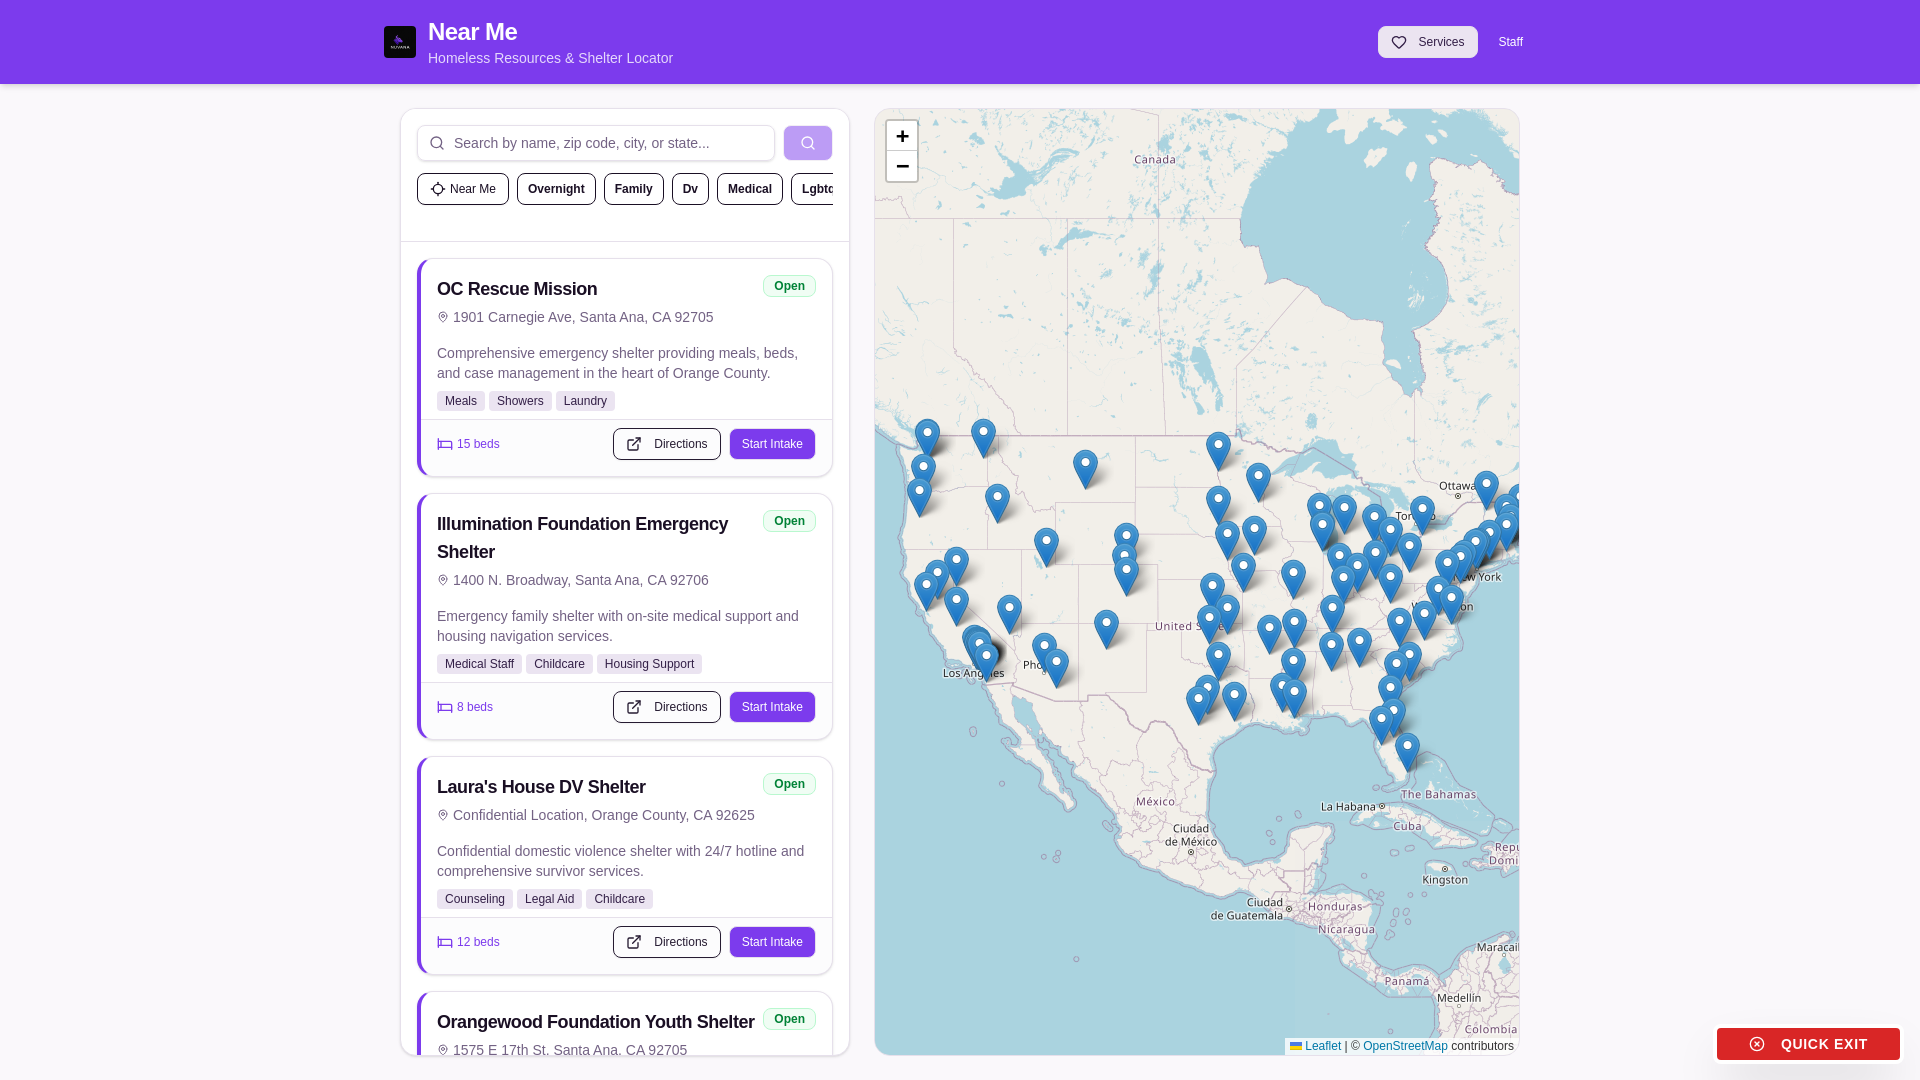This screenshot has height=1080, width=1920.
Task: Start intake for Illumination Foundation shelter
Action: [772, 707]
